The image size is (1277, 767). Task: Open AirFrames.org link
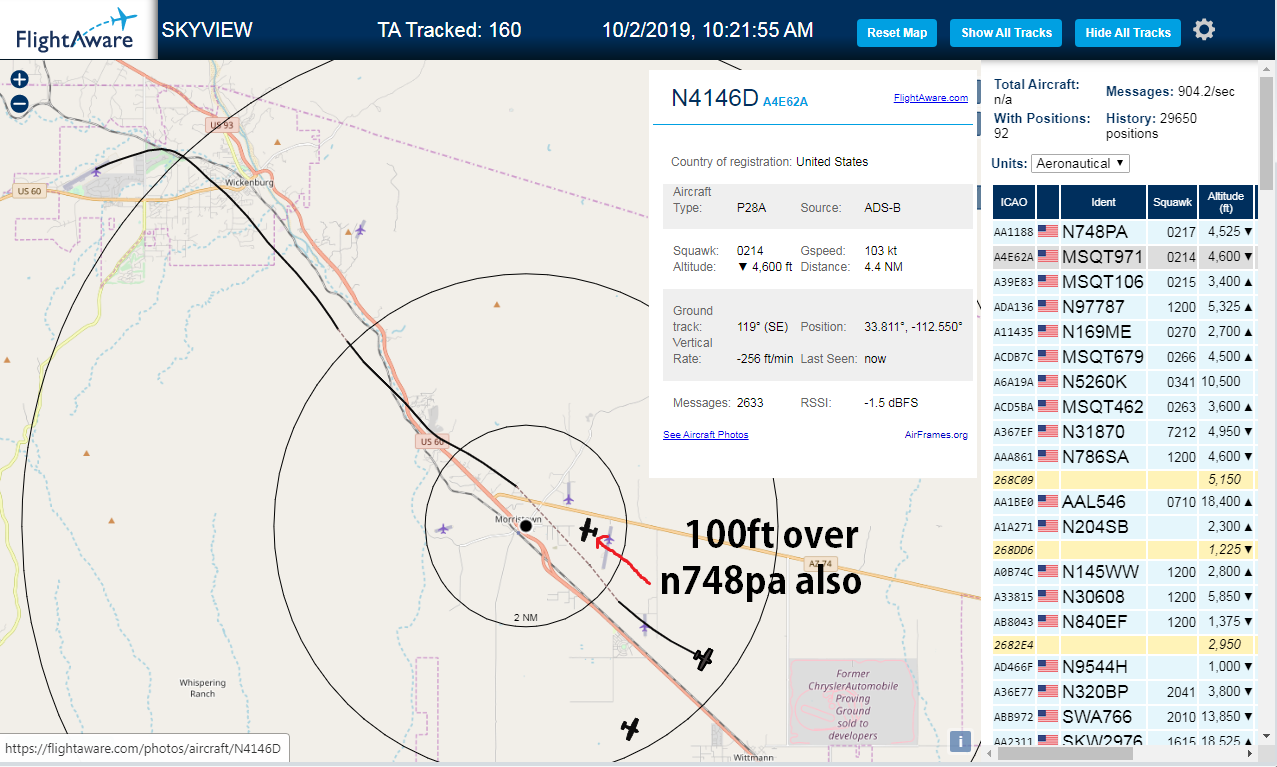click(x=936, y=435)
